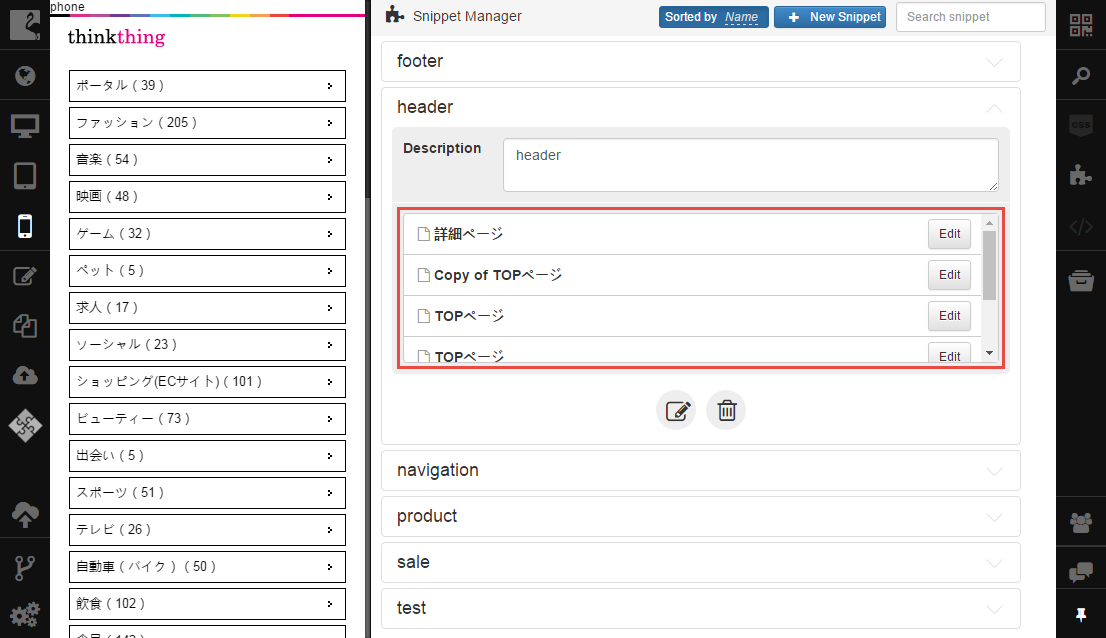1106x638 pixels.
Task: Open the ショッピング(ECサイト) ( 101 ) category
Action: coord(207,382)
